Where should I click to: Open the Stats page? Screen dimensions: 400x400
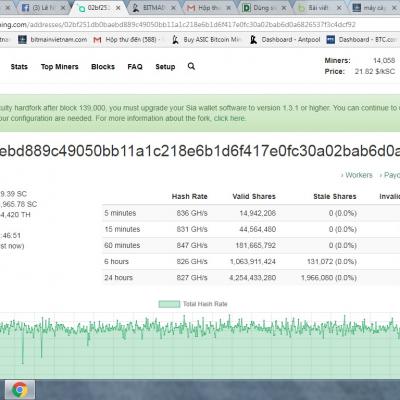click(x=19, y=67)
